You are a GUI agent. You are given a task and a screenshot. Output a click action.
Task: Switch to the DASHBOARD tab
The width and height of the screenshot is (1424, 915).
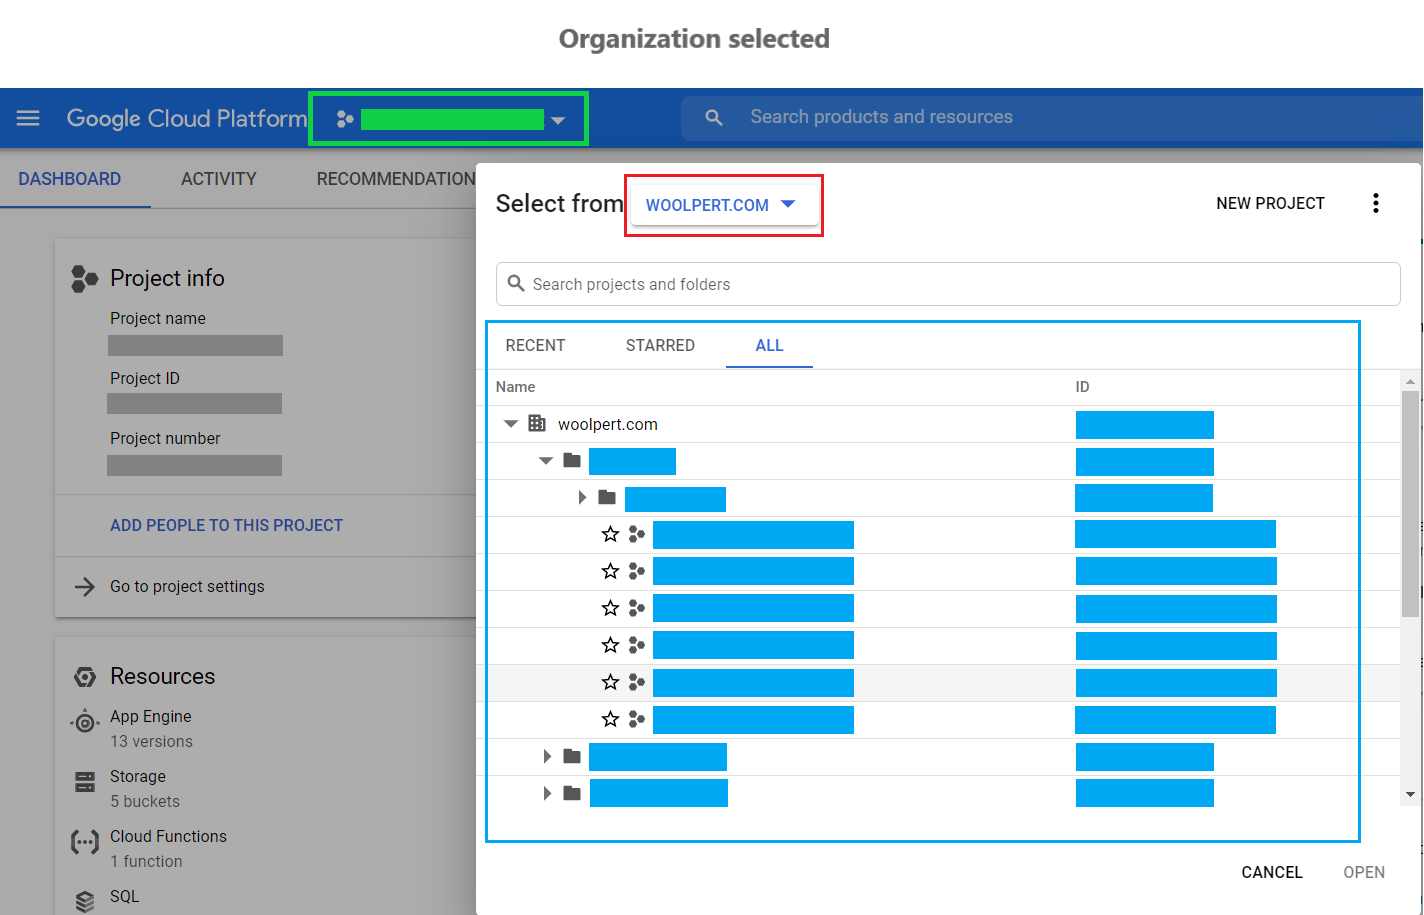tap(70, 179)
